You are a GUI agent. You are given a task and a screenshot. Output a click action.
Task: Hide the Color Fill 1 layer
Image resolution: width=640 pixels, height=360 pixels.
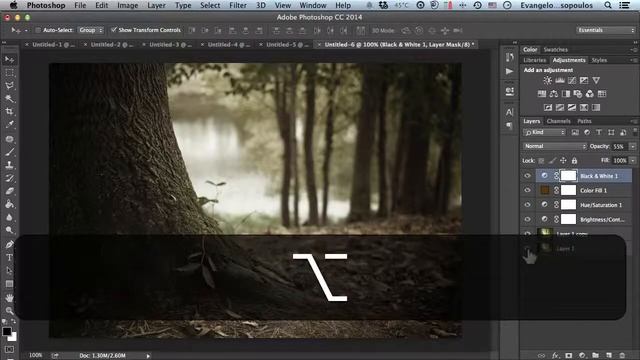(x=527, y=190)
